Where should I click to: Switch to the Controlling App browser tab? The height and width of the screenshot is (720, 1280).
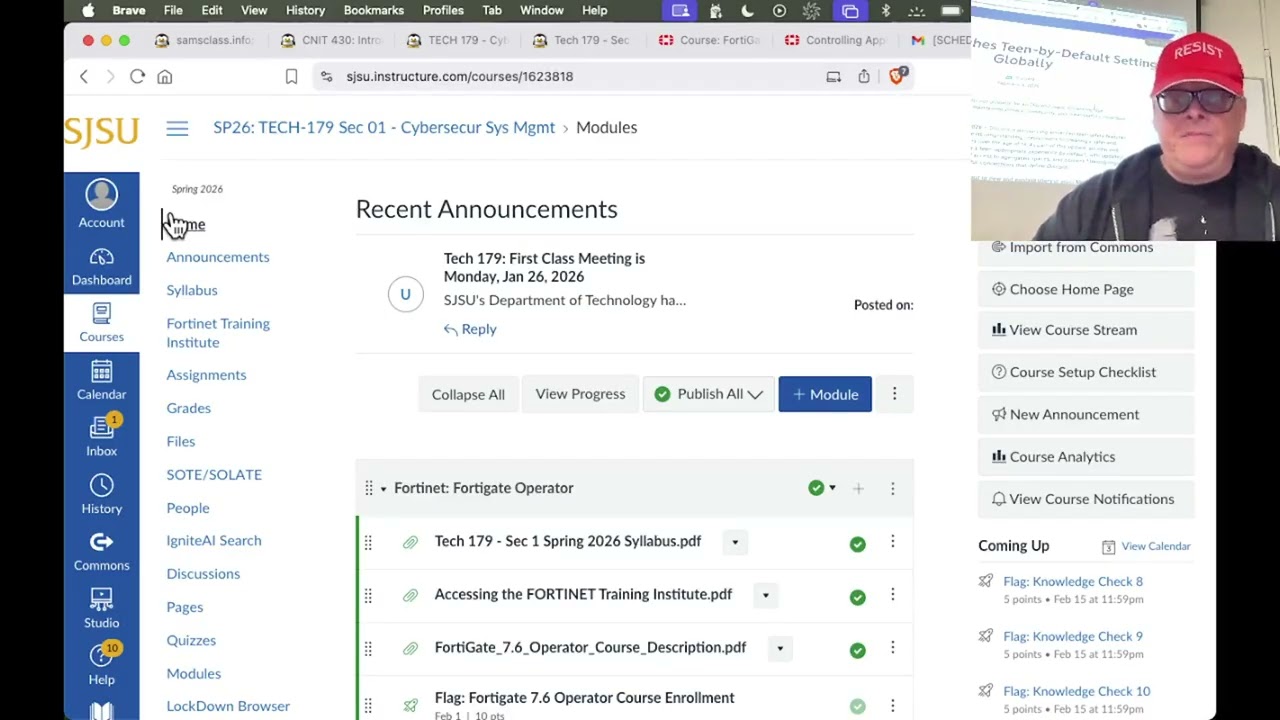(835, 40)
